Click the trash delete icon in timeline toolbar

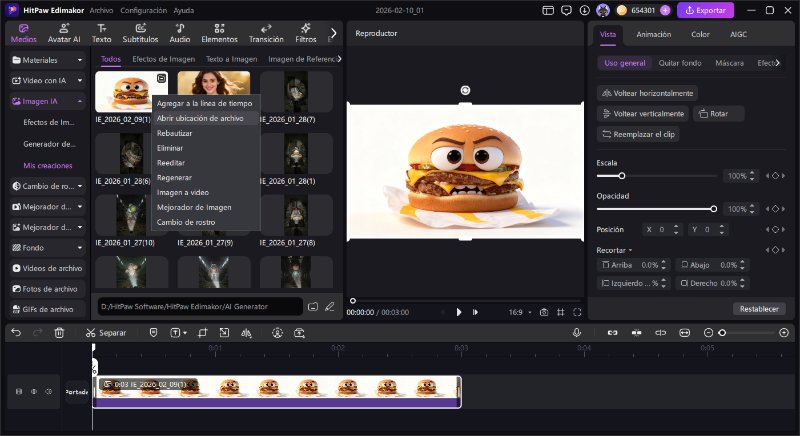click(x=59, y=332)
